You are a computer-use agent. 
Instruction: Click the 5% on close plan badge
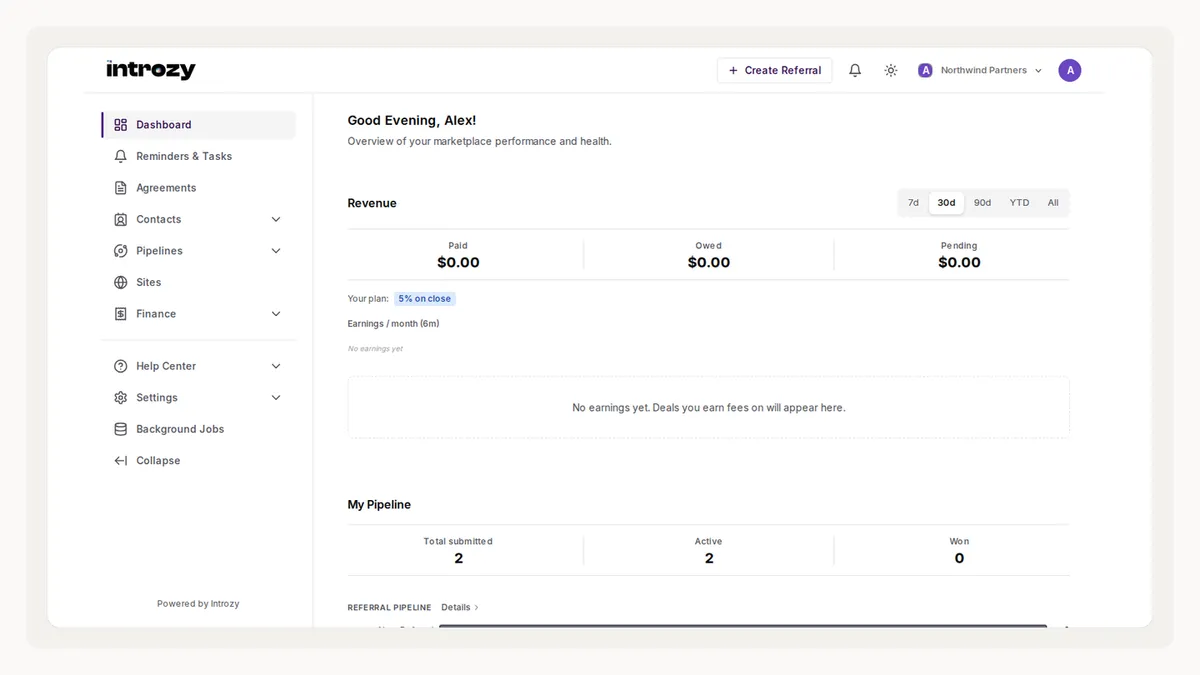click(425, 299)
